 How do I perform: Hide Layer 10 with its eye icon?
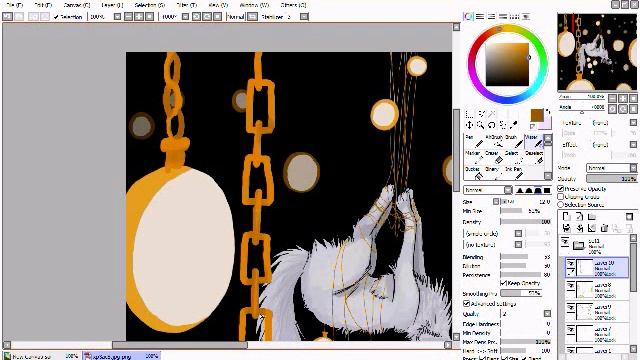pos(571,263)
